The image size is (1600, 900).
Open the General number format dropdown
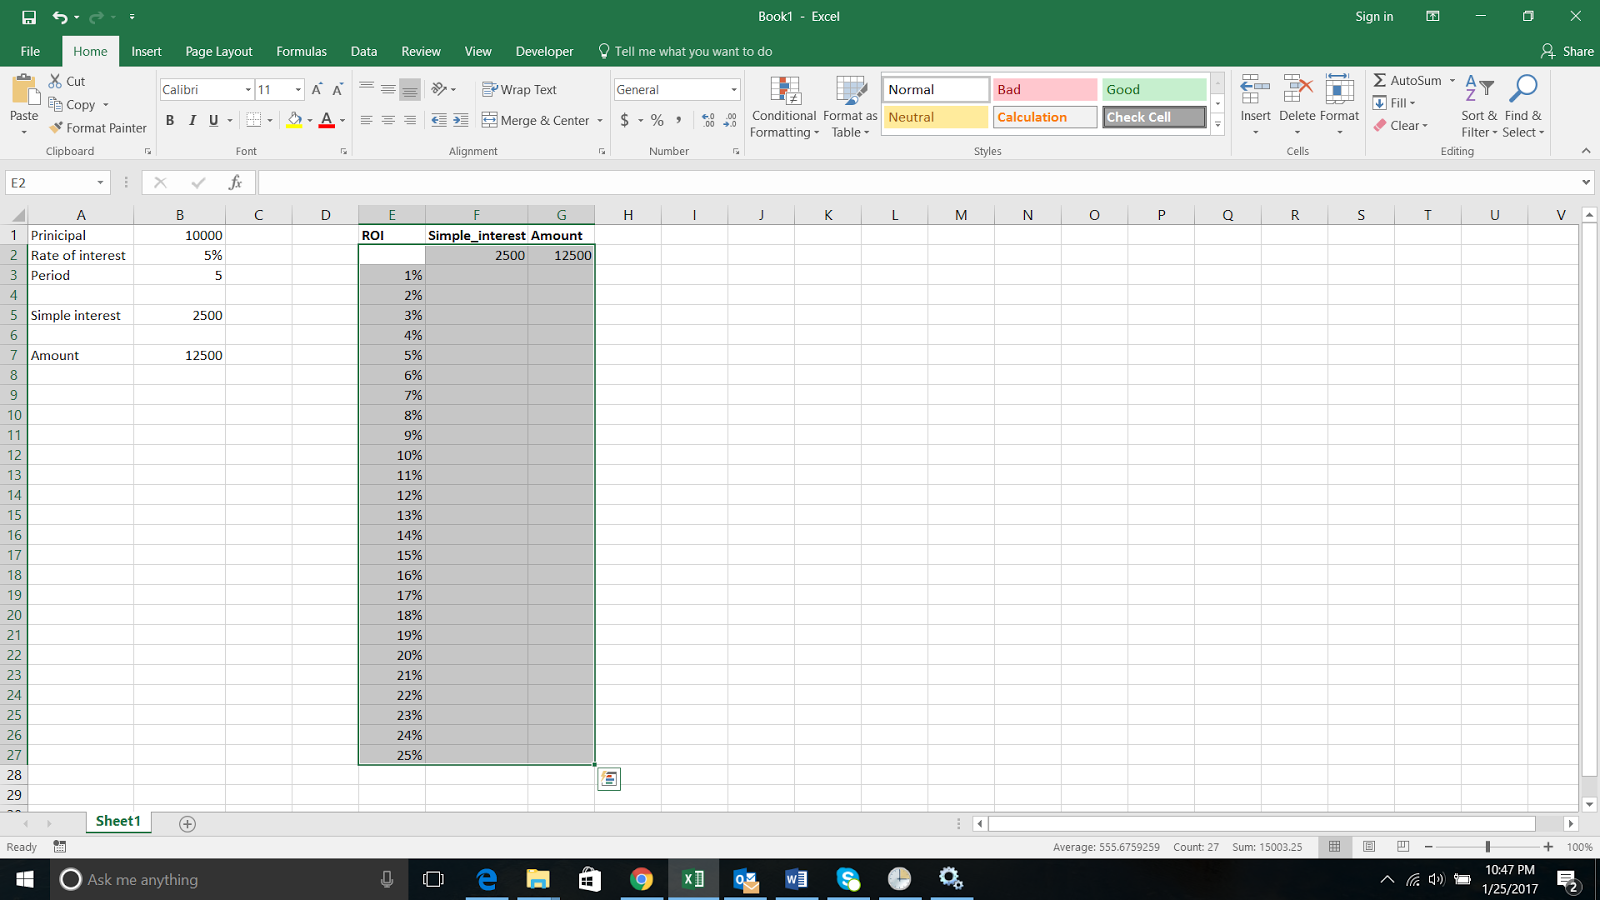click(x=733, y=89)
